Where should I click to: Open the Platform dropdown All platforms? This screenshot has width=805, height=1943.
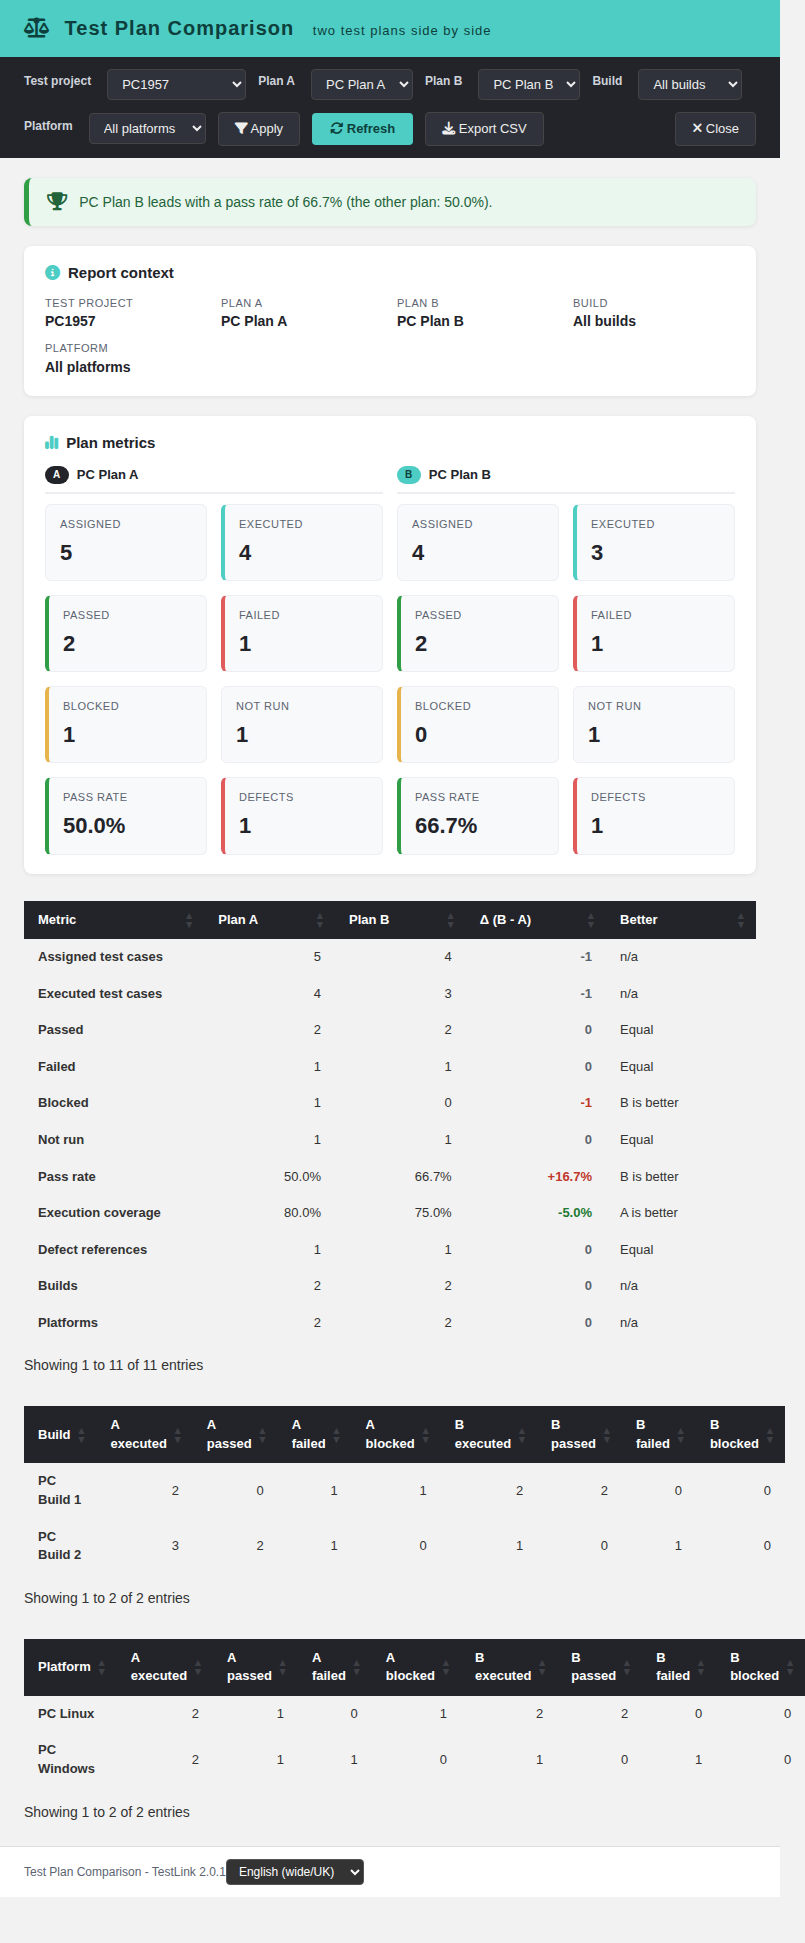coord(147,128)
